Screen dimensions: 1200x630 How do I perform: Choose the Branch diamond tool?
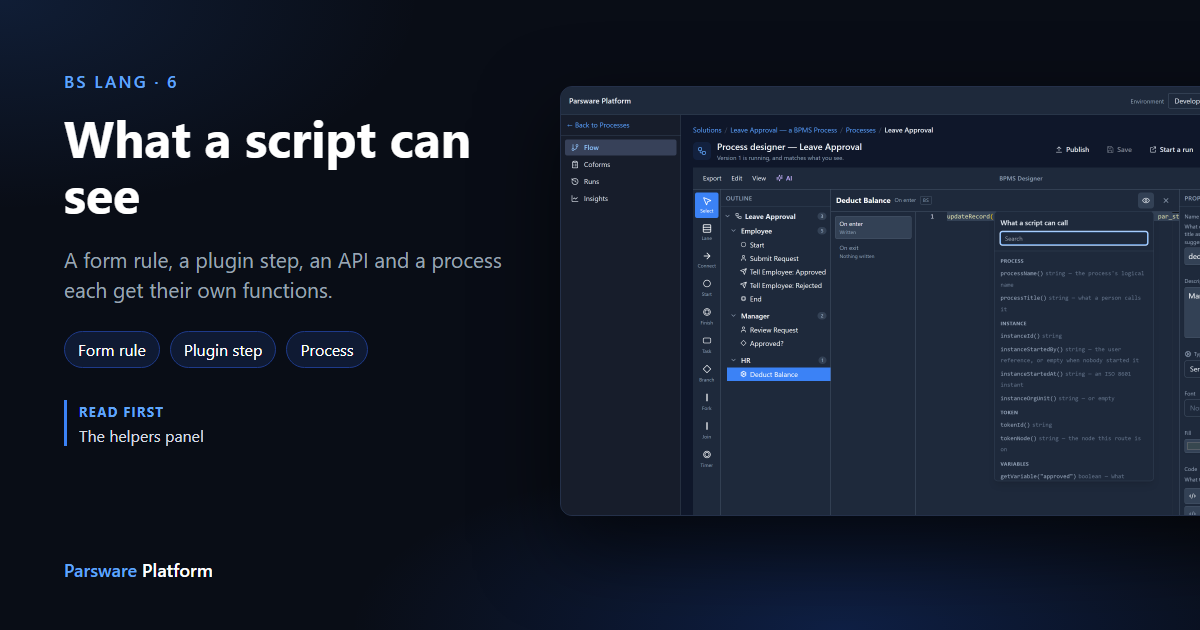(x=707, y=373)
